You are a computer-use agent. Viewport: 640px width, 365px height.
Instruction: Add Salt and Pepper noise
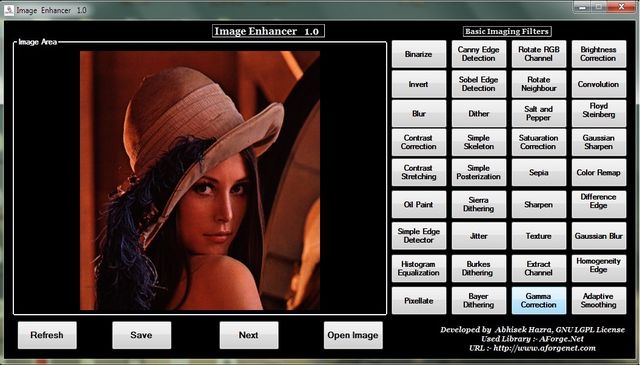[x=539, y=114]
